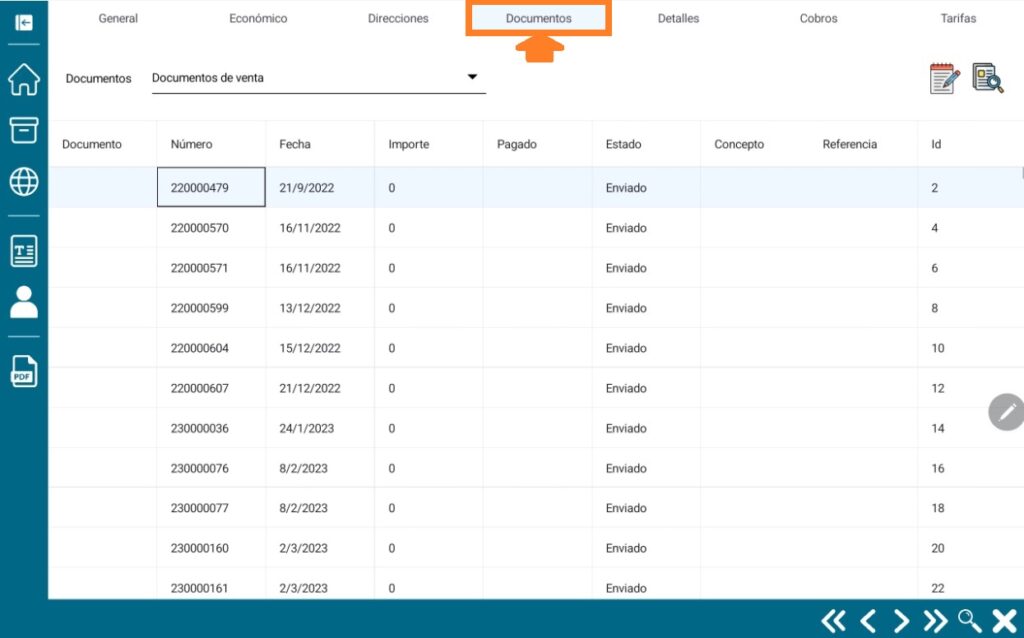Click the magnifier search icon in bottom bar
Viewport: 1024px width, 638px height.
click(970, 620)
